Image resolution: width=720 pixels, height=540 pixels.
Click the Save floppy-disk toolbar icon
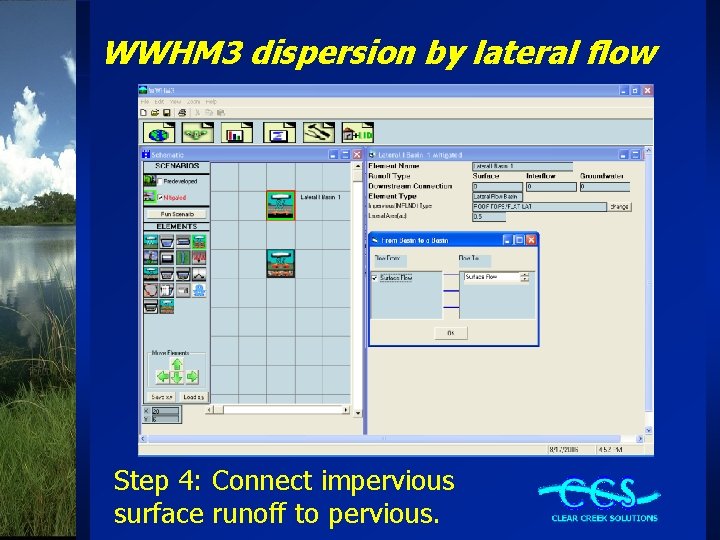(167, 112)
